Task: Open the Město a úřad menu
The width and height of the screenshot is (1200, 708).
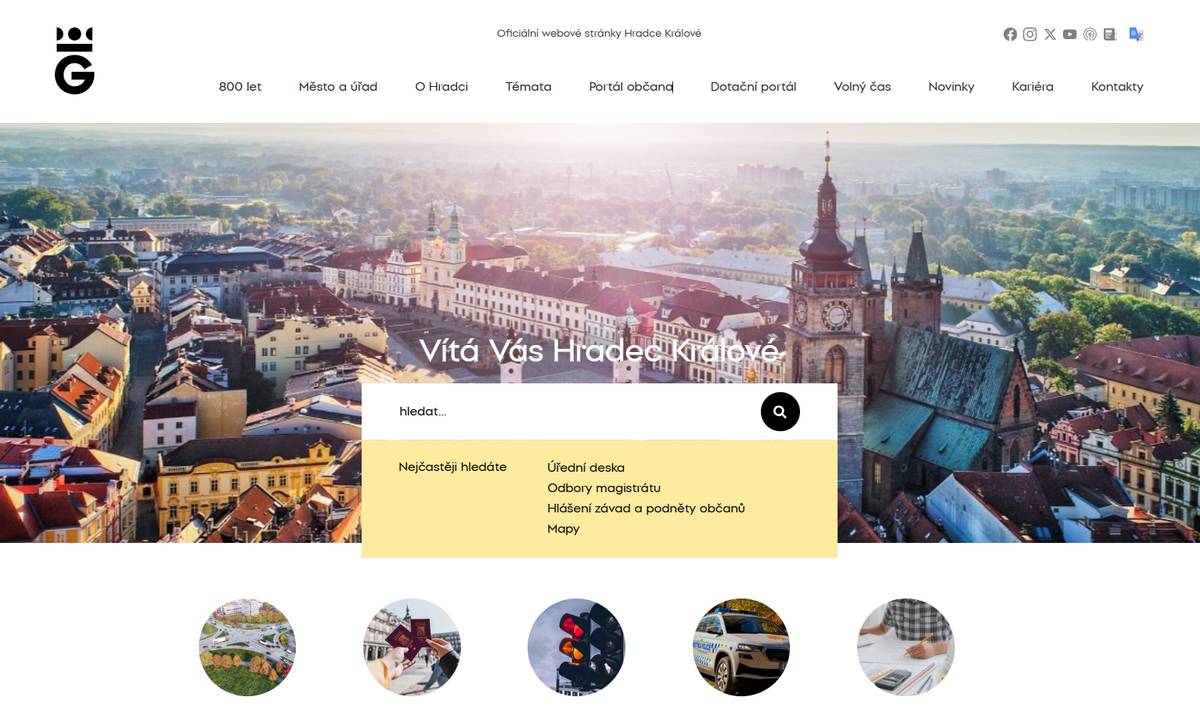Action: click(x=337, y=87)
